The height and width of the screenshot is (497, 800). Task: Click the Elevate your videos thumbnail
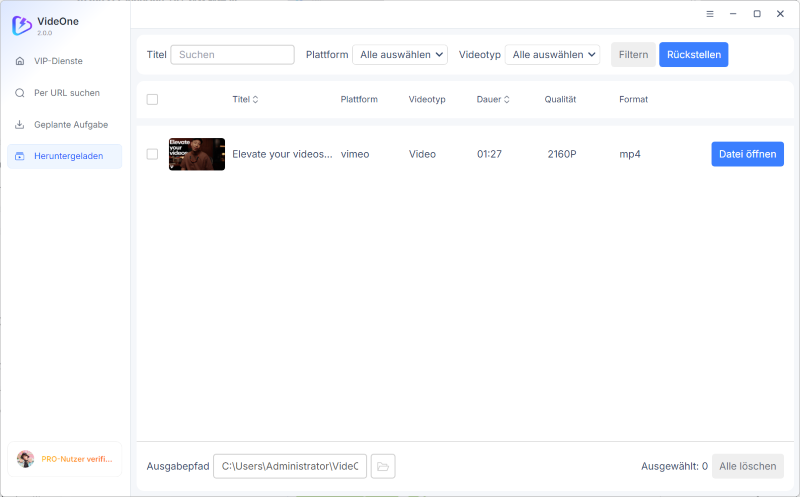(197, 154)
